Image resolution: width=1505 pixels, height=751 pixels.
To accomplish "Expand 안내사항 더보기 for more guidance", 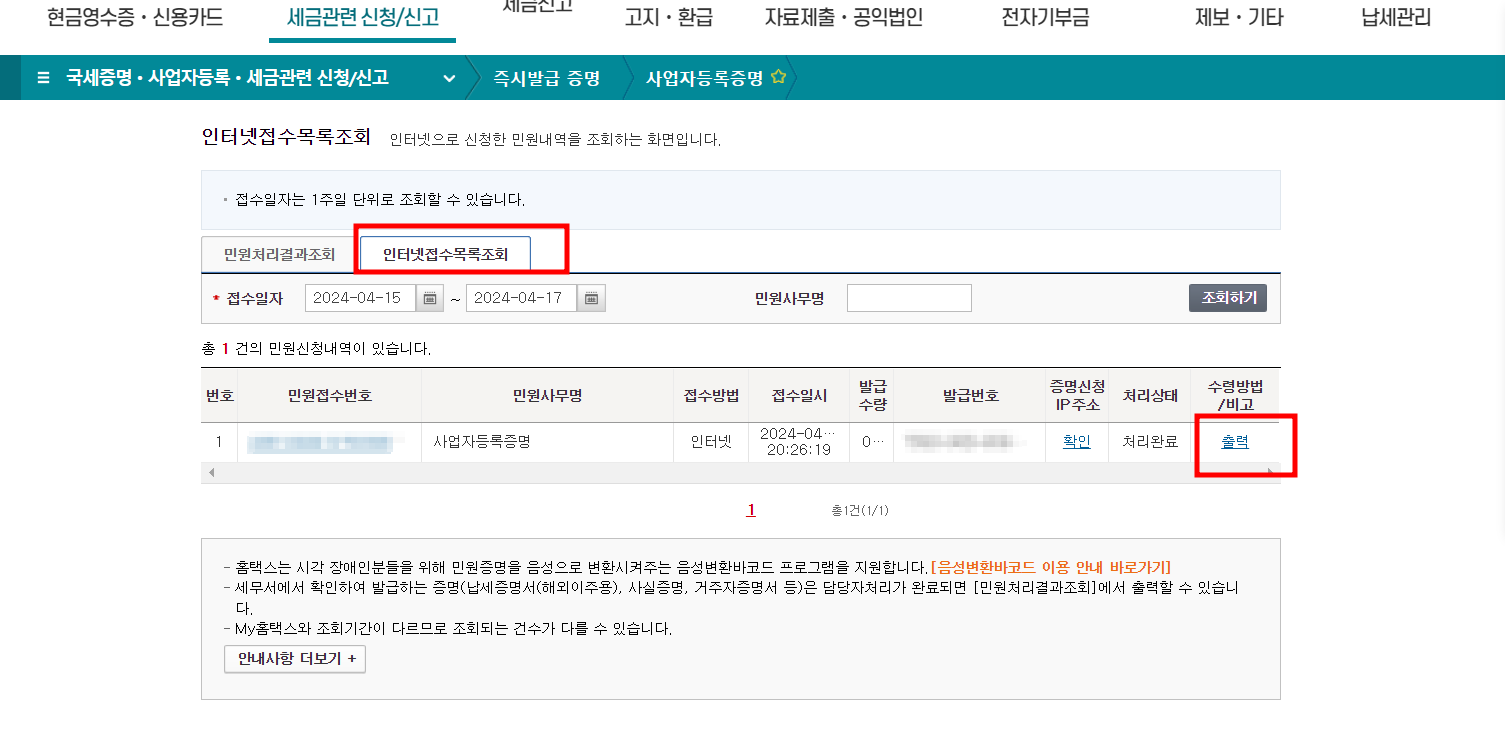I will (294, 659).
